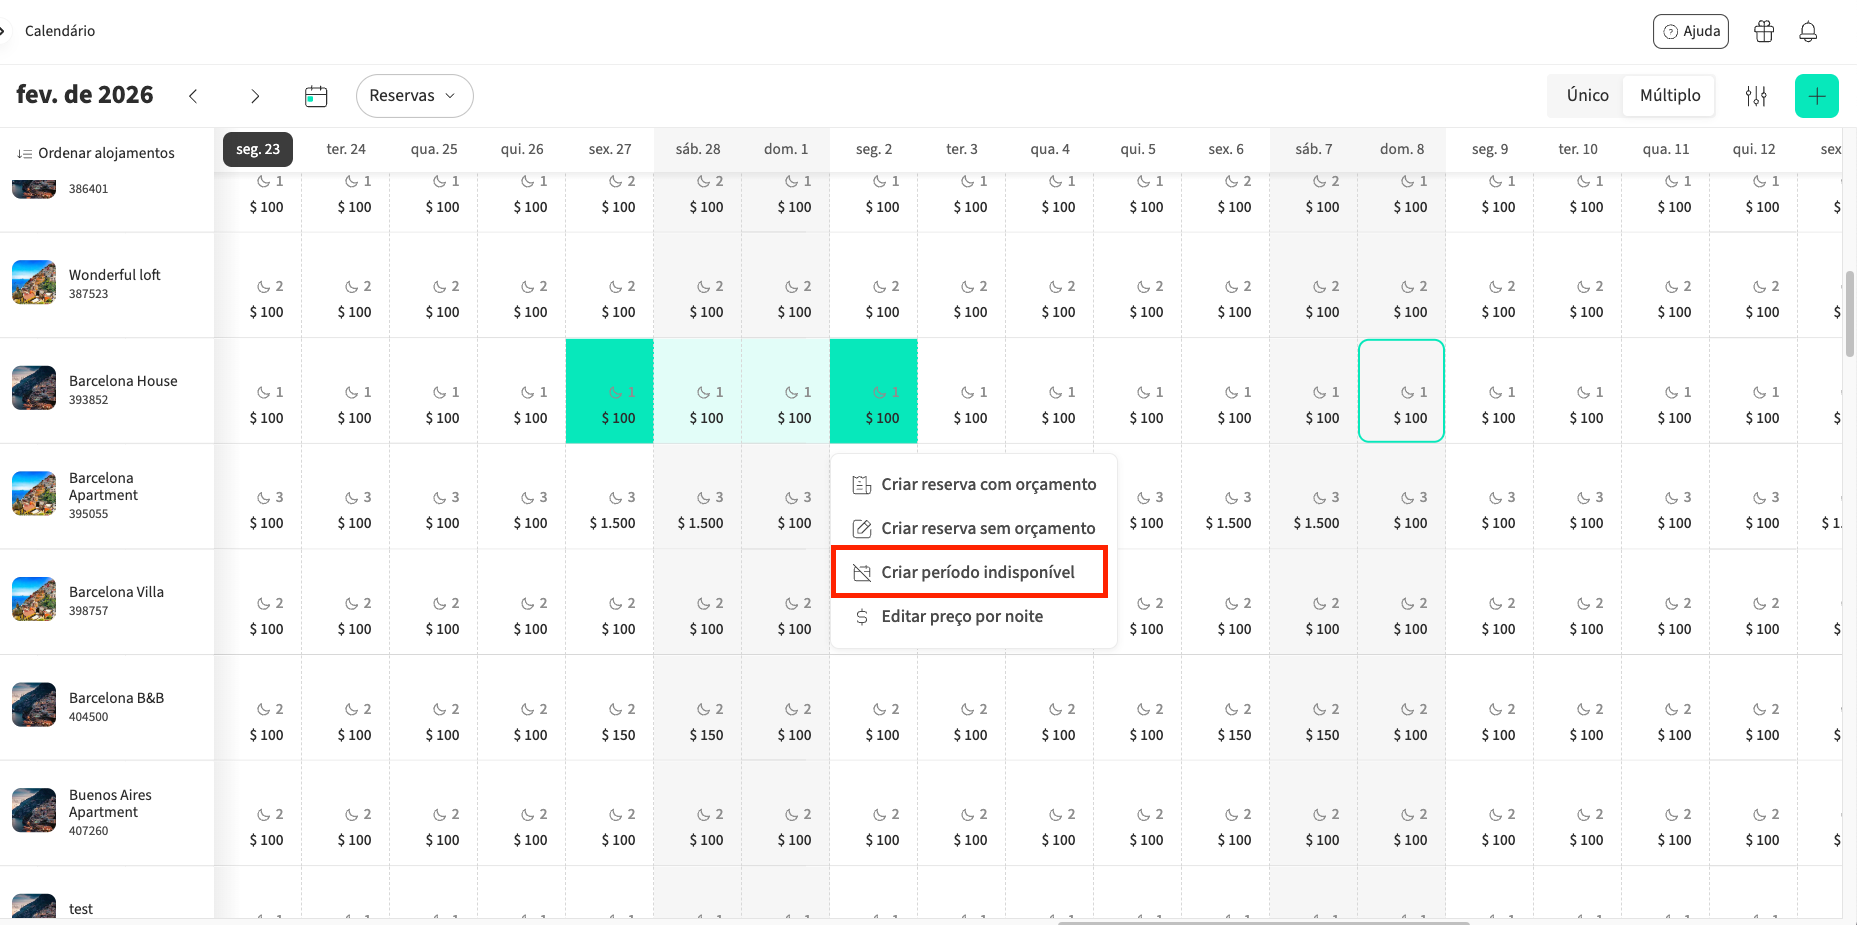The width and height of the screenshot is (1857, 925).
Task: Choose Criar reserva com orçamento
Action: click(x=987, y=484)
